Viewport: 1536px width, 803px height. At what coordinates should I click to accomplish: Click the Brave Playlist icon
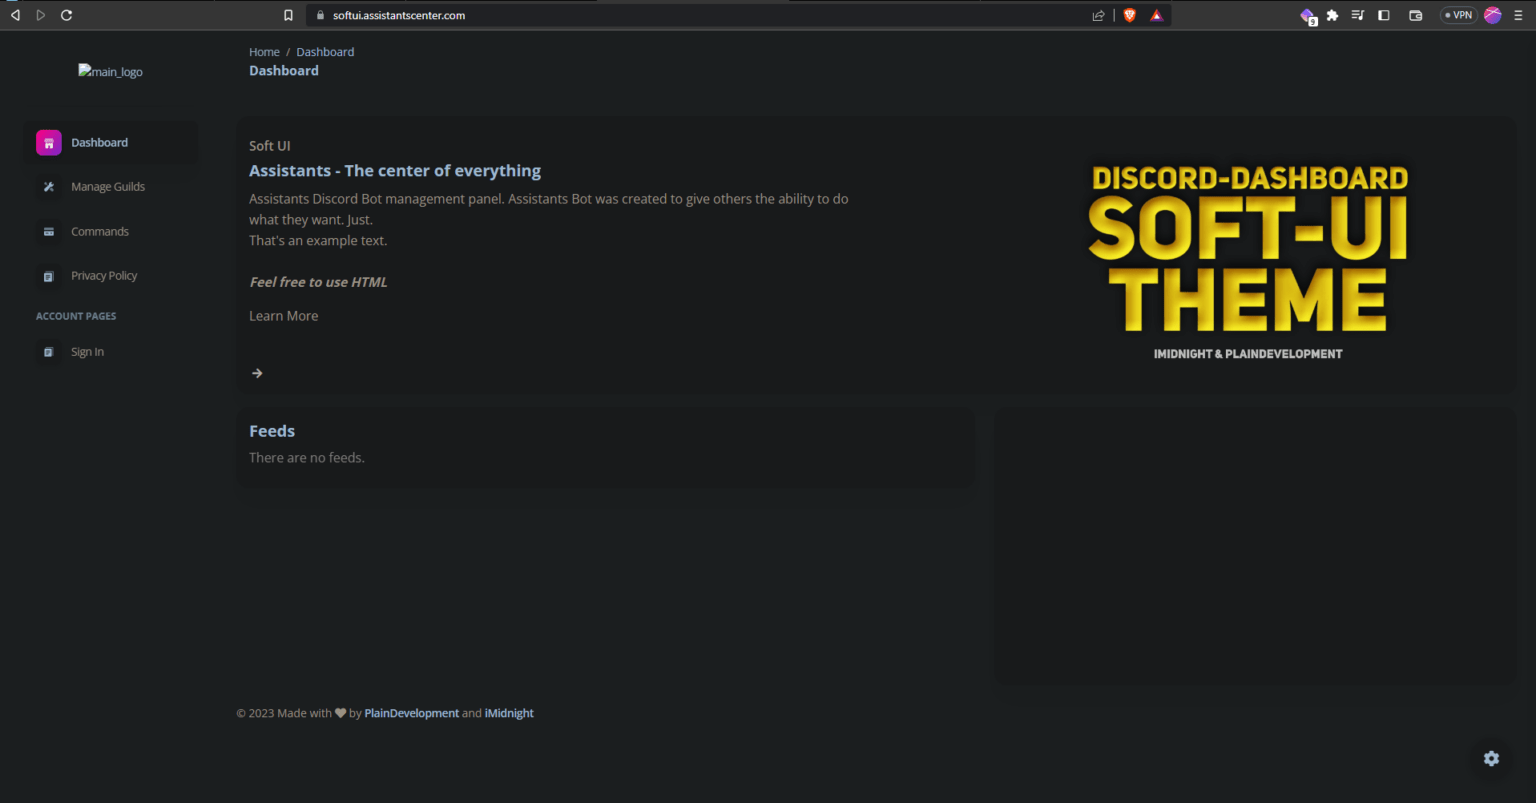click(x=1357, y=14)
